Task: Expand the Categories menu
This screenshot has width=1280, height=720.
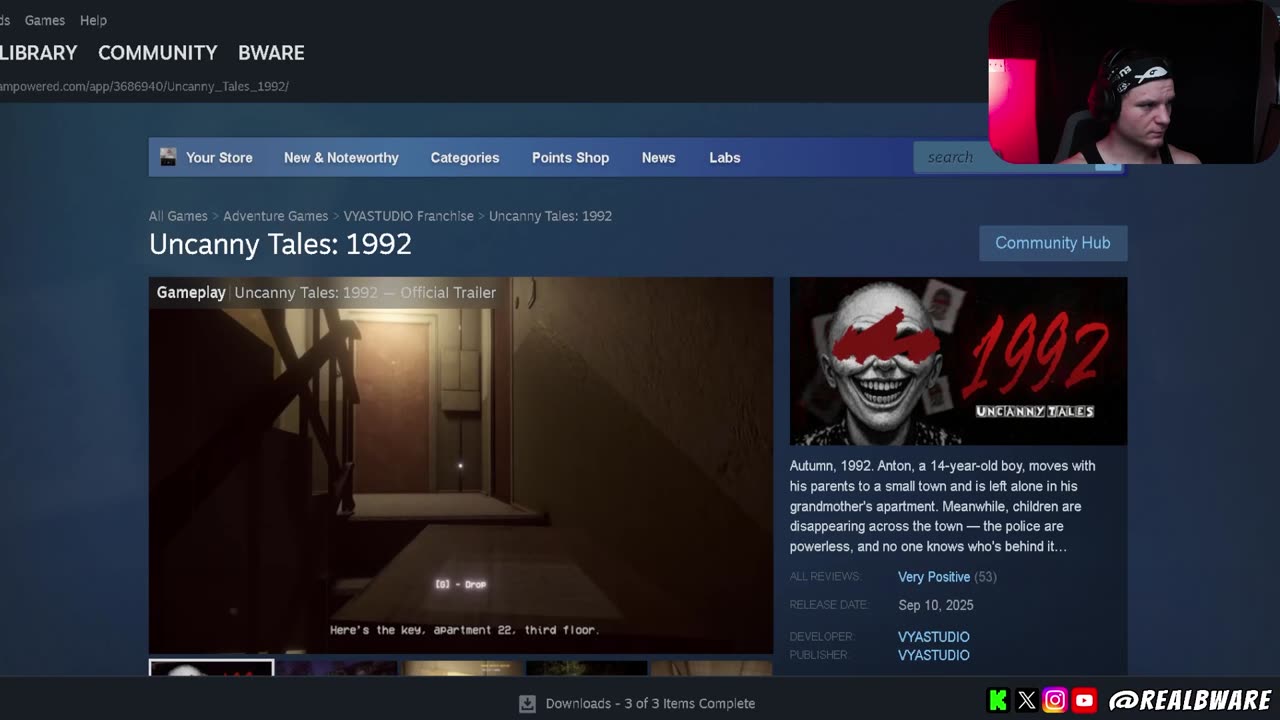Action: pyautogui.click(x=465, y=158)
